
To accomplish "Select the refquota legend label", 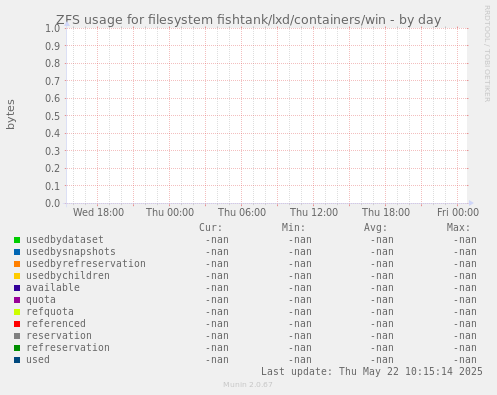I will pyautogui.click(x=50, y=312).
